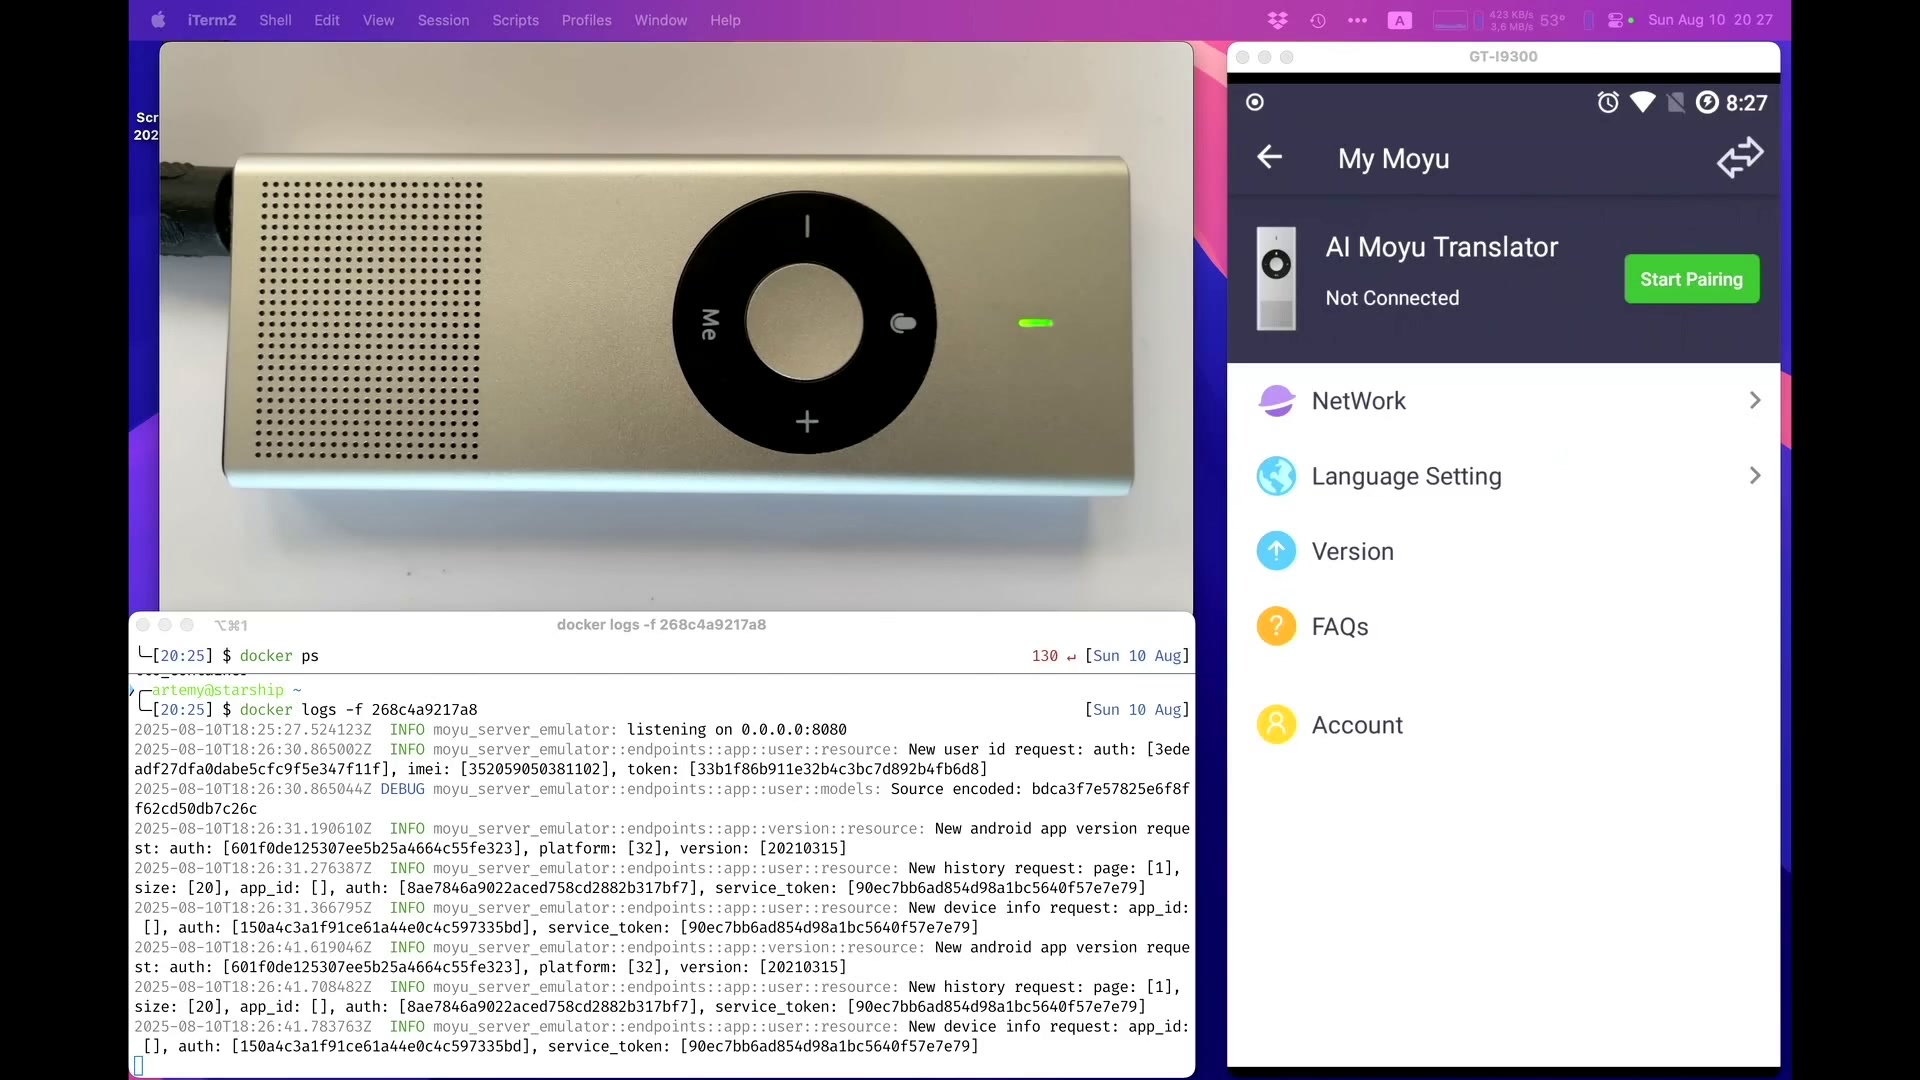Screen dimensions: 1920x1080
Task: Select the Version label
Action: (x=1352, y=551)
